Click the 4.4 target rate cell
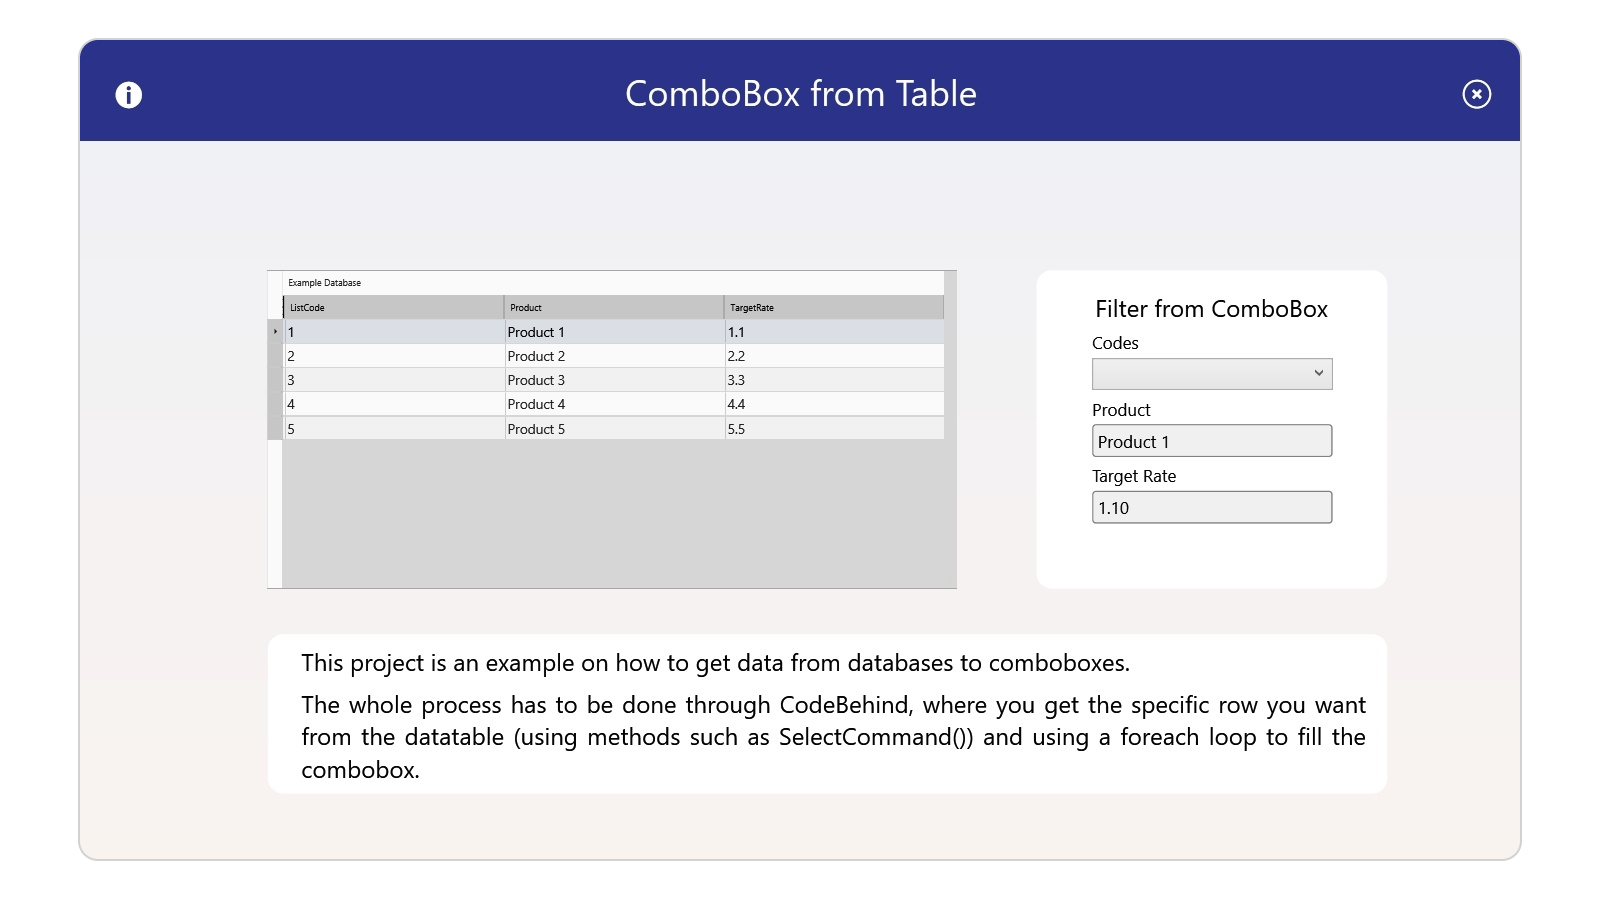Image resolution: width=1600 pixels, height=899 pixels. [x=832, y=404]
